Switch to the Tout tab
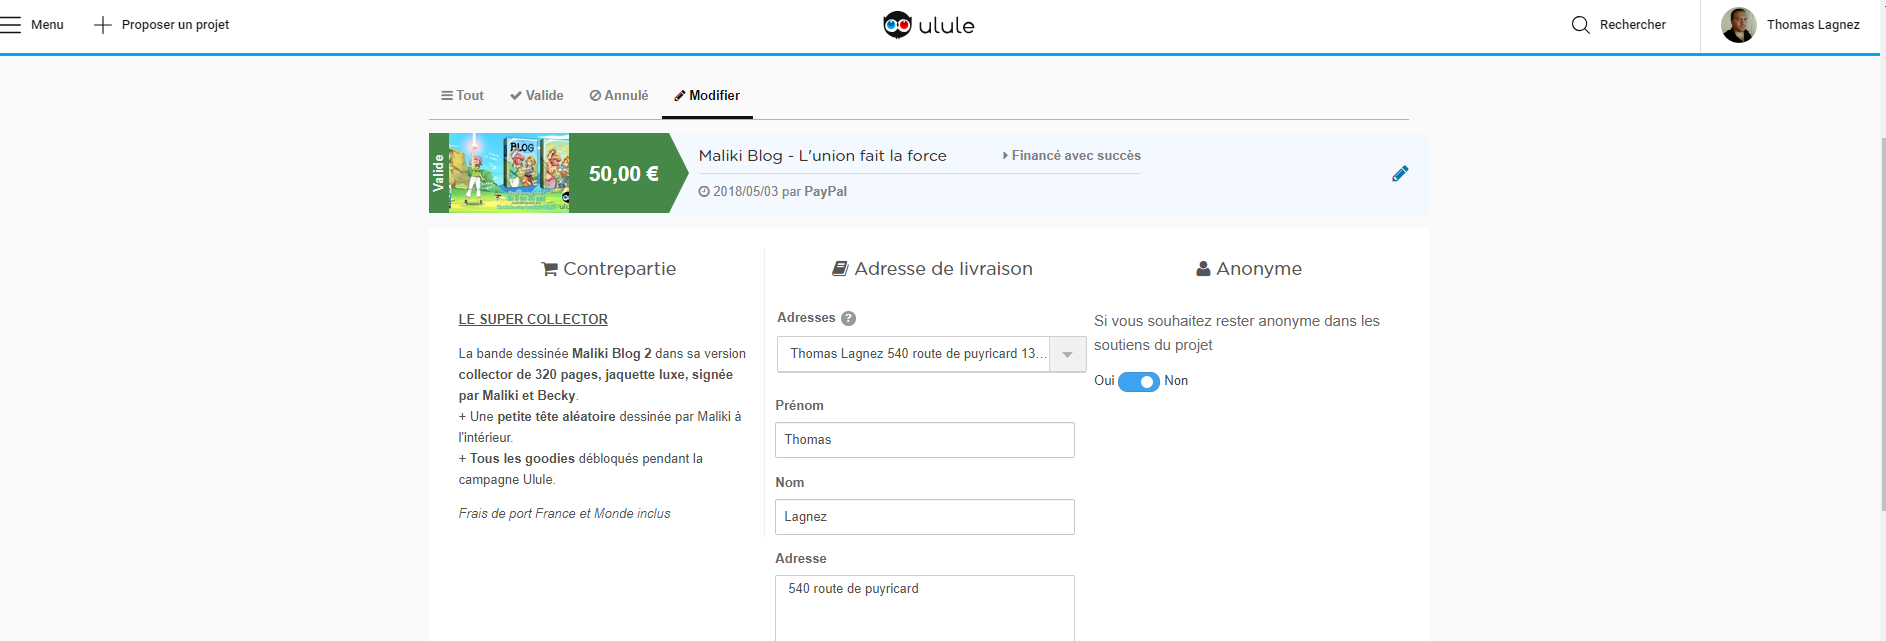Viewport: 1886px width, 641px height. pos(462,96)
